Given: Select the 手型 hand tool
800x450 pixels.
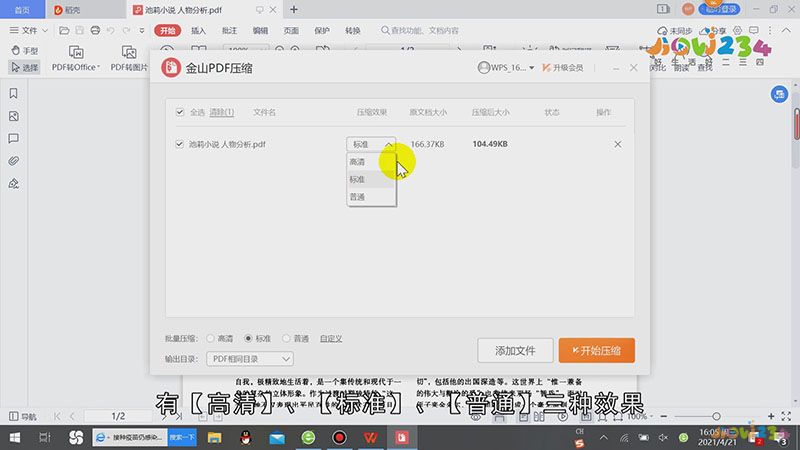Looking at the screenshot, I should coord(24,51).
